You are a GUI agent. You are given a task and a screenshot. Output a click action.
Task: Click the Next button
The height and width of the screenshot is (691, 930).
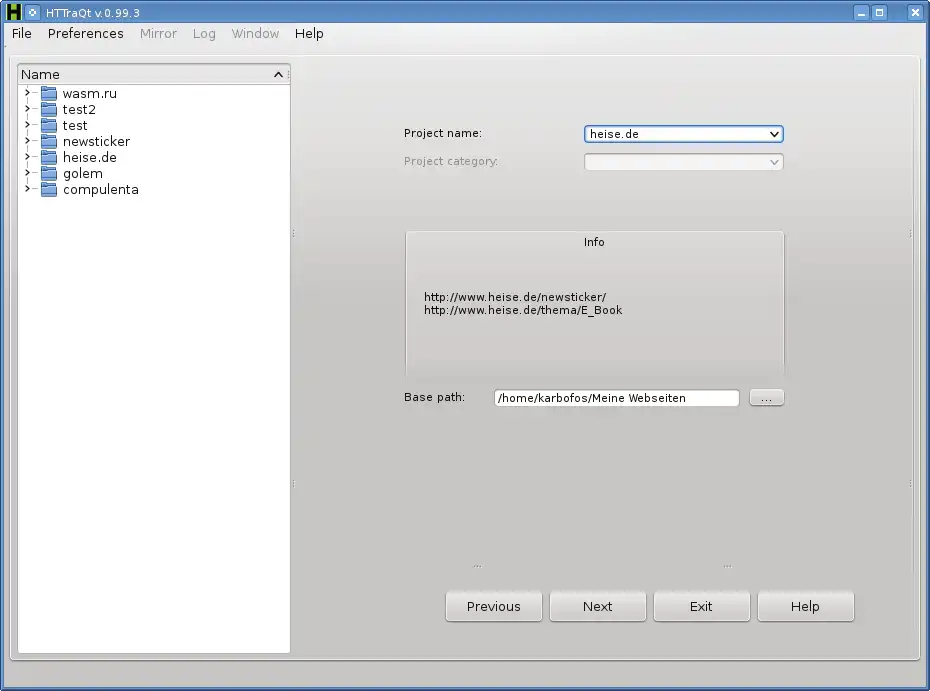tap(597, 606)
